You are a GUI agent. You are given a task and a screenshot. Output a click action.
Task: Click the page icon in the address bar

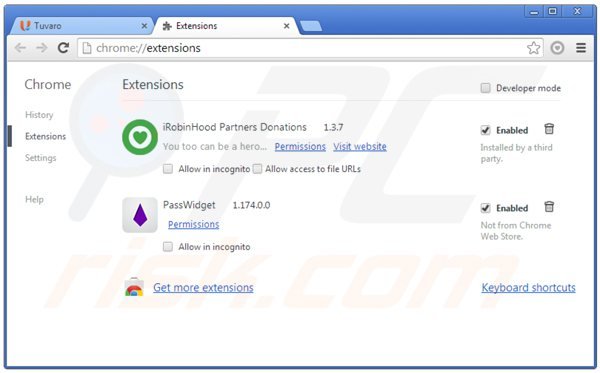click(87, 48)
